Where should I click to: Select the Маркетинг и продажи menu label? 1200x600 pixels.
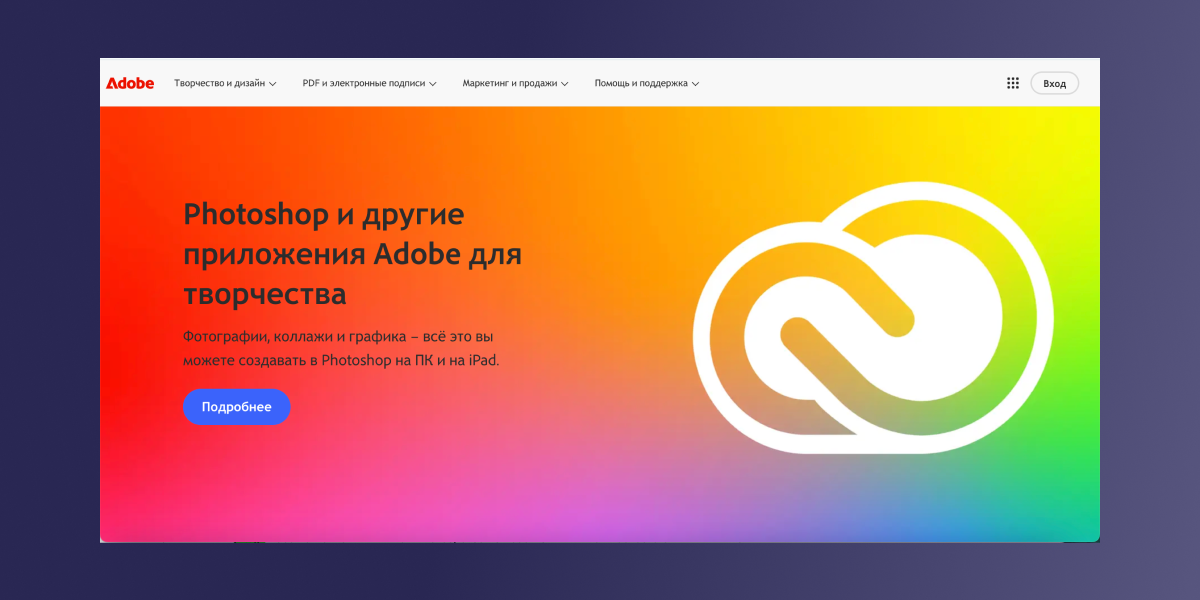509,84
